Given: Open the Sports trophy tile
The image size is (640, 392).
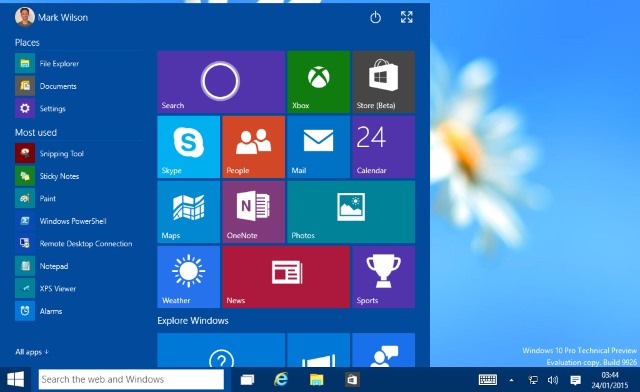Looking at the screenshot, I should click(x=383, y=277).
